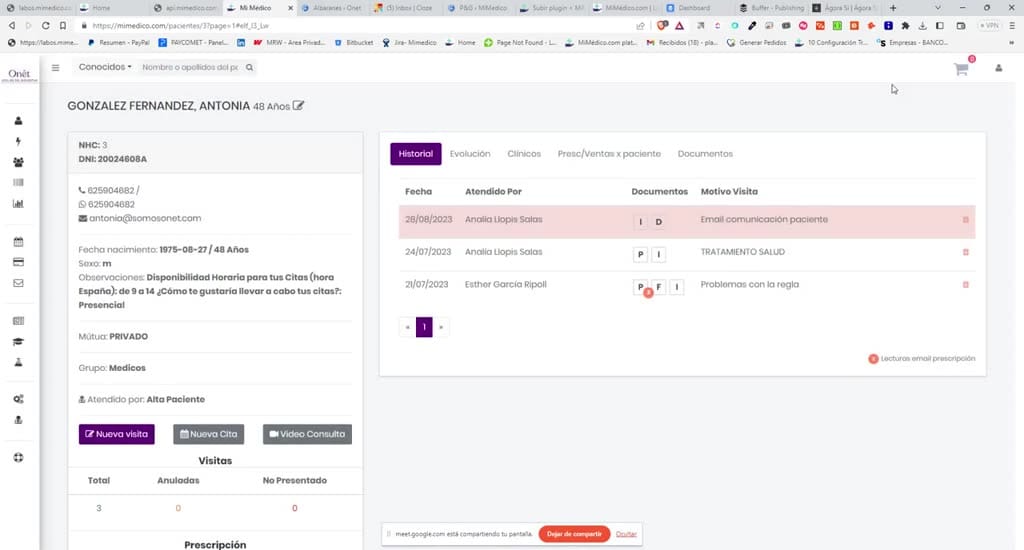Click patient email antonia@somosonet.com
1024x550 pixels.
click(x=145, y=218)
